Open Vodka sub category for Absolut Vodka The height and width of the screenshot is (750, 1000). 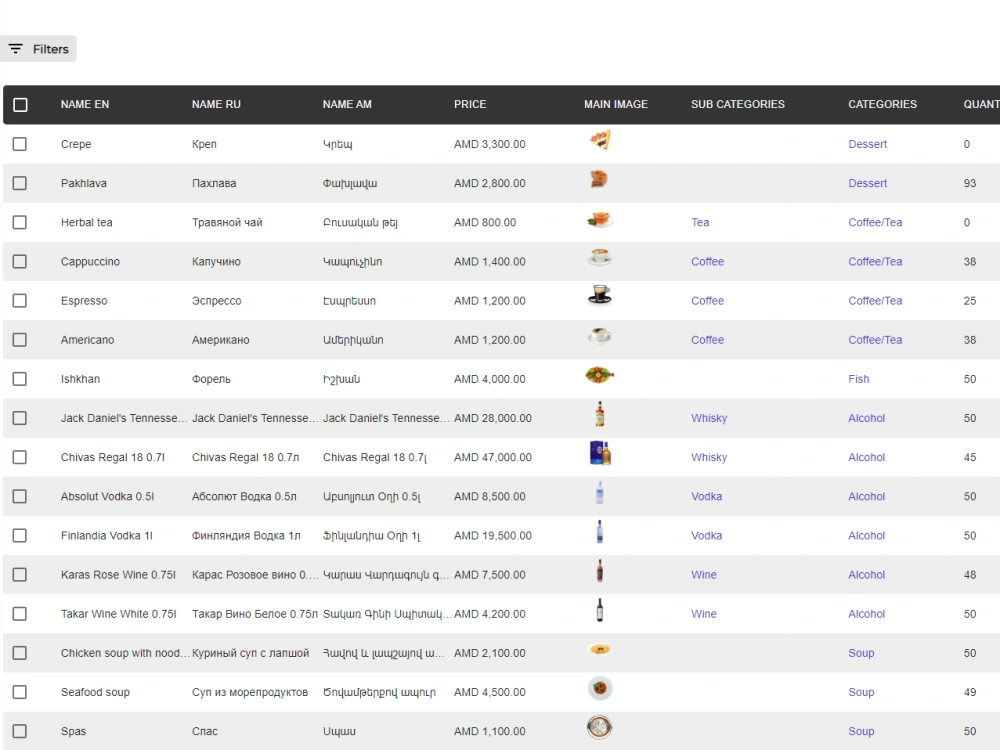706,496
